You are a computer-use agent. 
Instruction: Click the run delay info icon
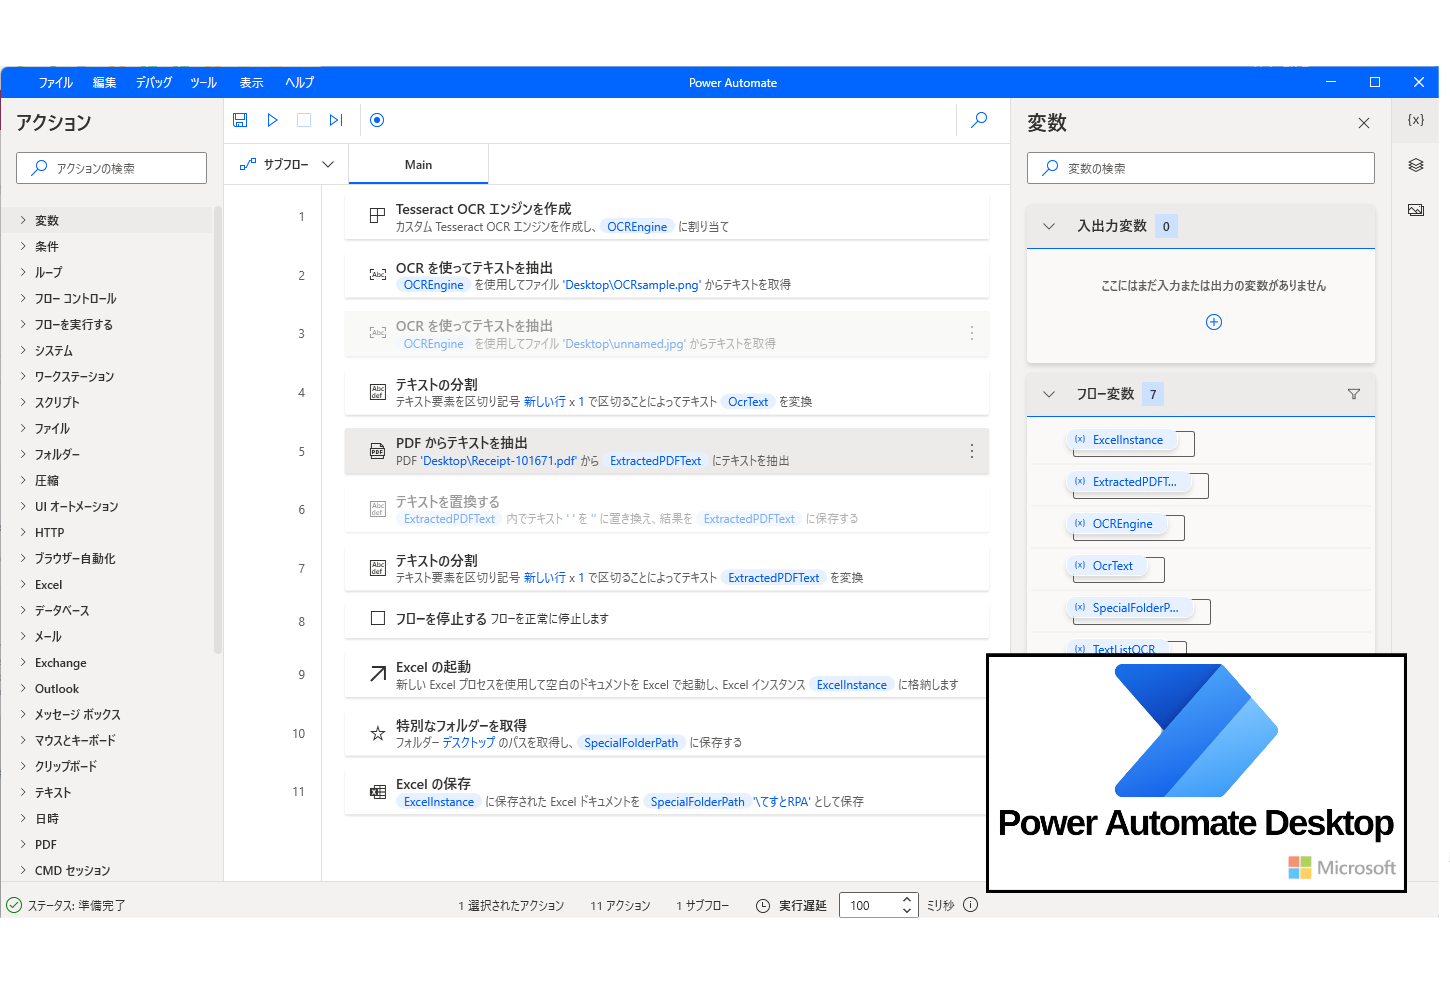tap(971, 905)
